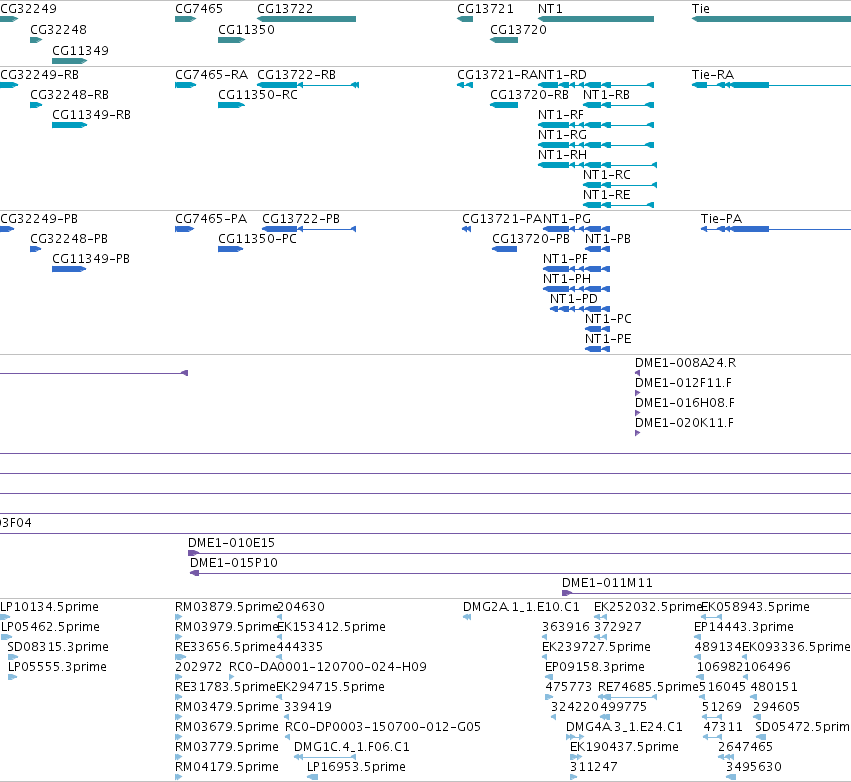
Task: Select EST 3495630 label
Action: tap(753, 767)
